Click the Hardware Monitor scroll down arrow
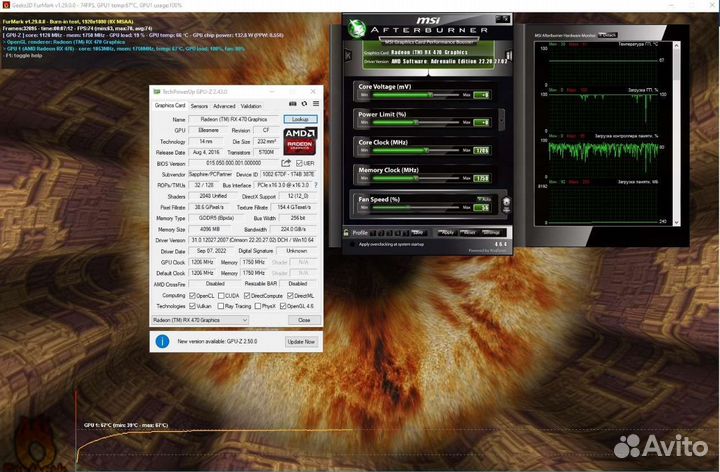The height and width of the screenshot is (472, 720). coord(676,222)
